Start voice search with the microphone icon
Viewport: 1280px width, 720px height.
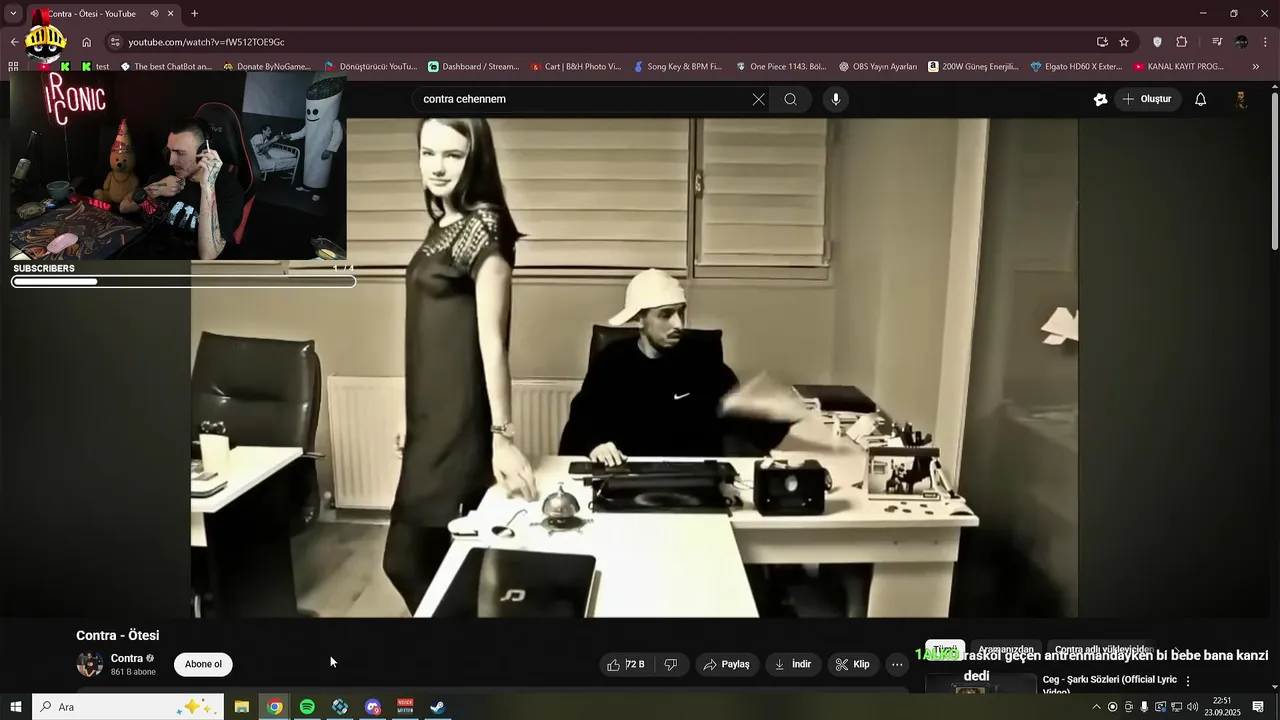(x=836, y=99)
